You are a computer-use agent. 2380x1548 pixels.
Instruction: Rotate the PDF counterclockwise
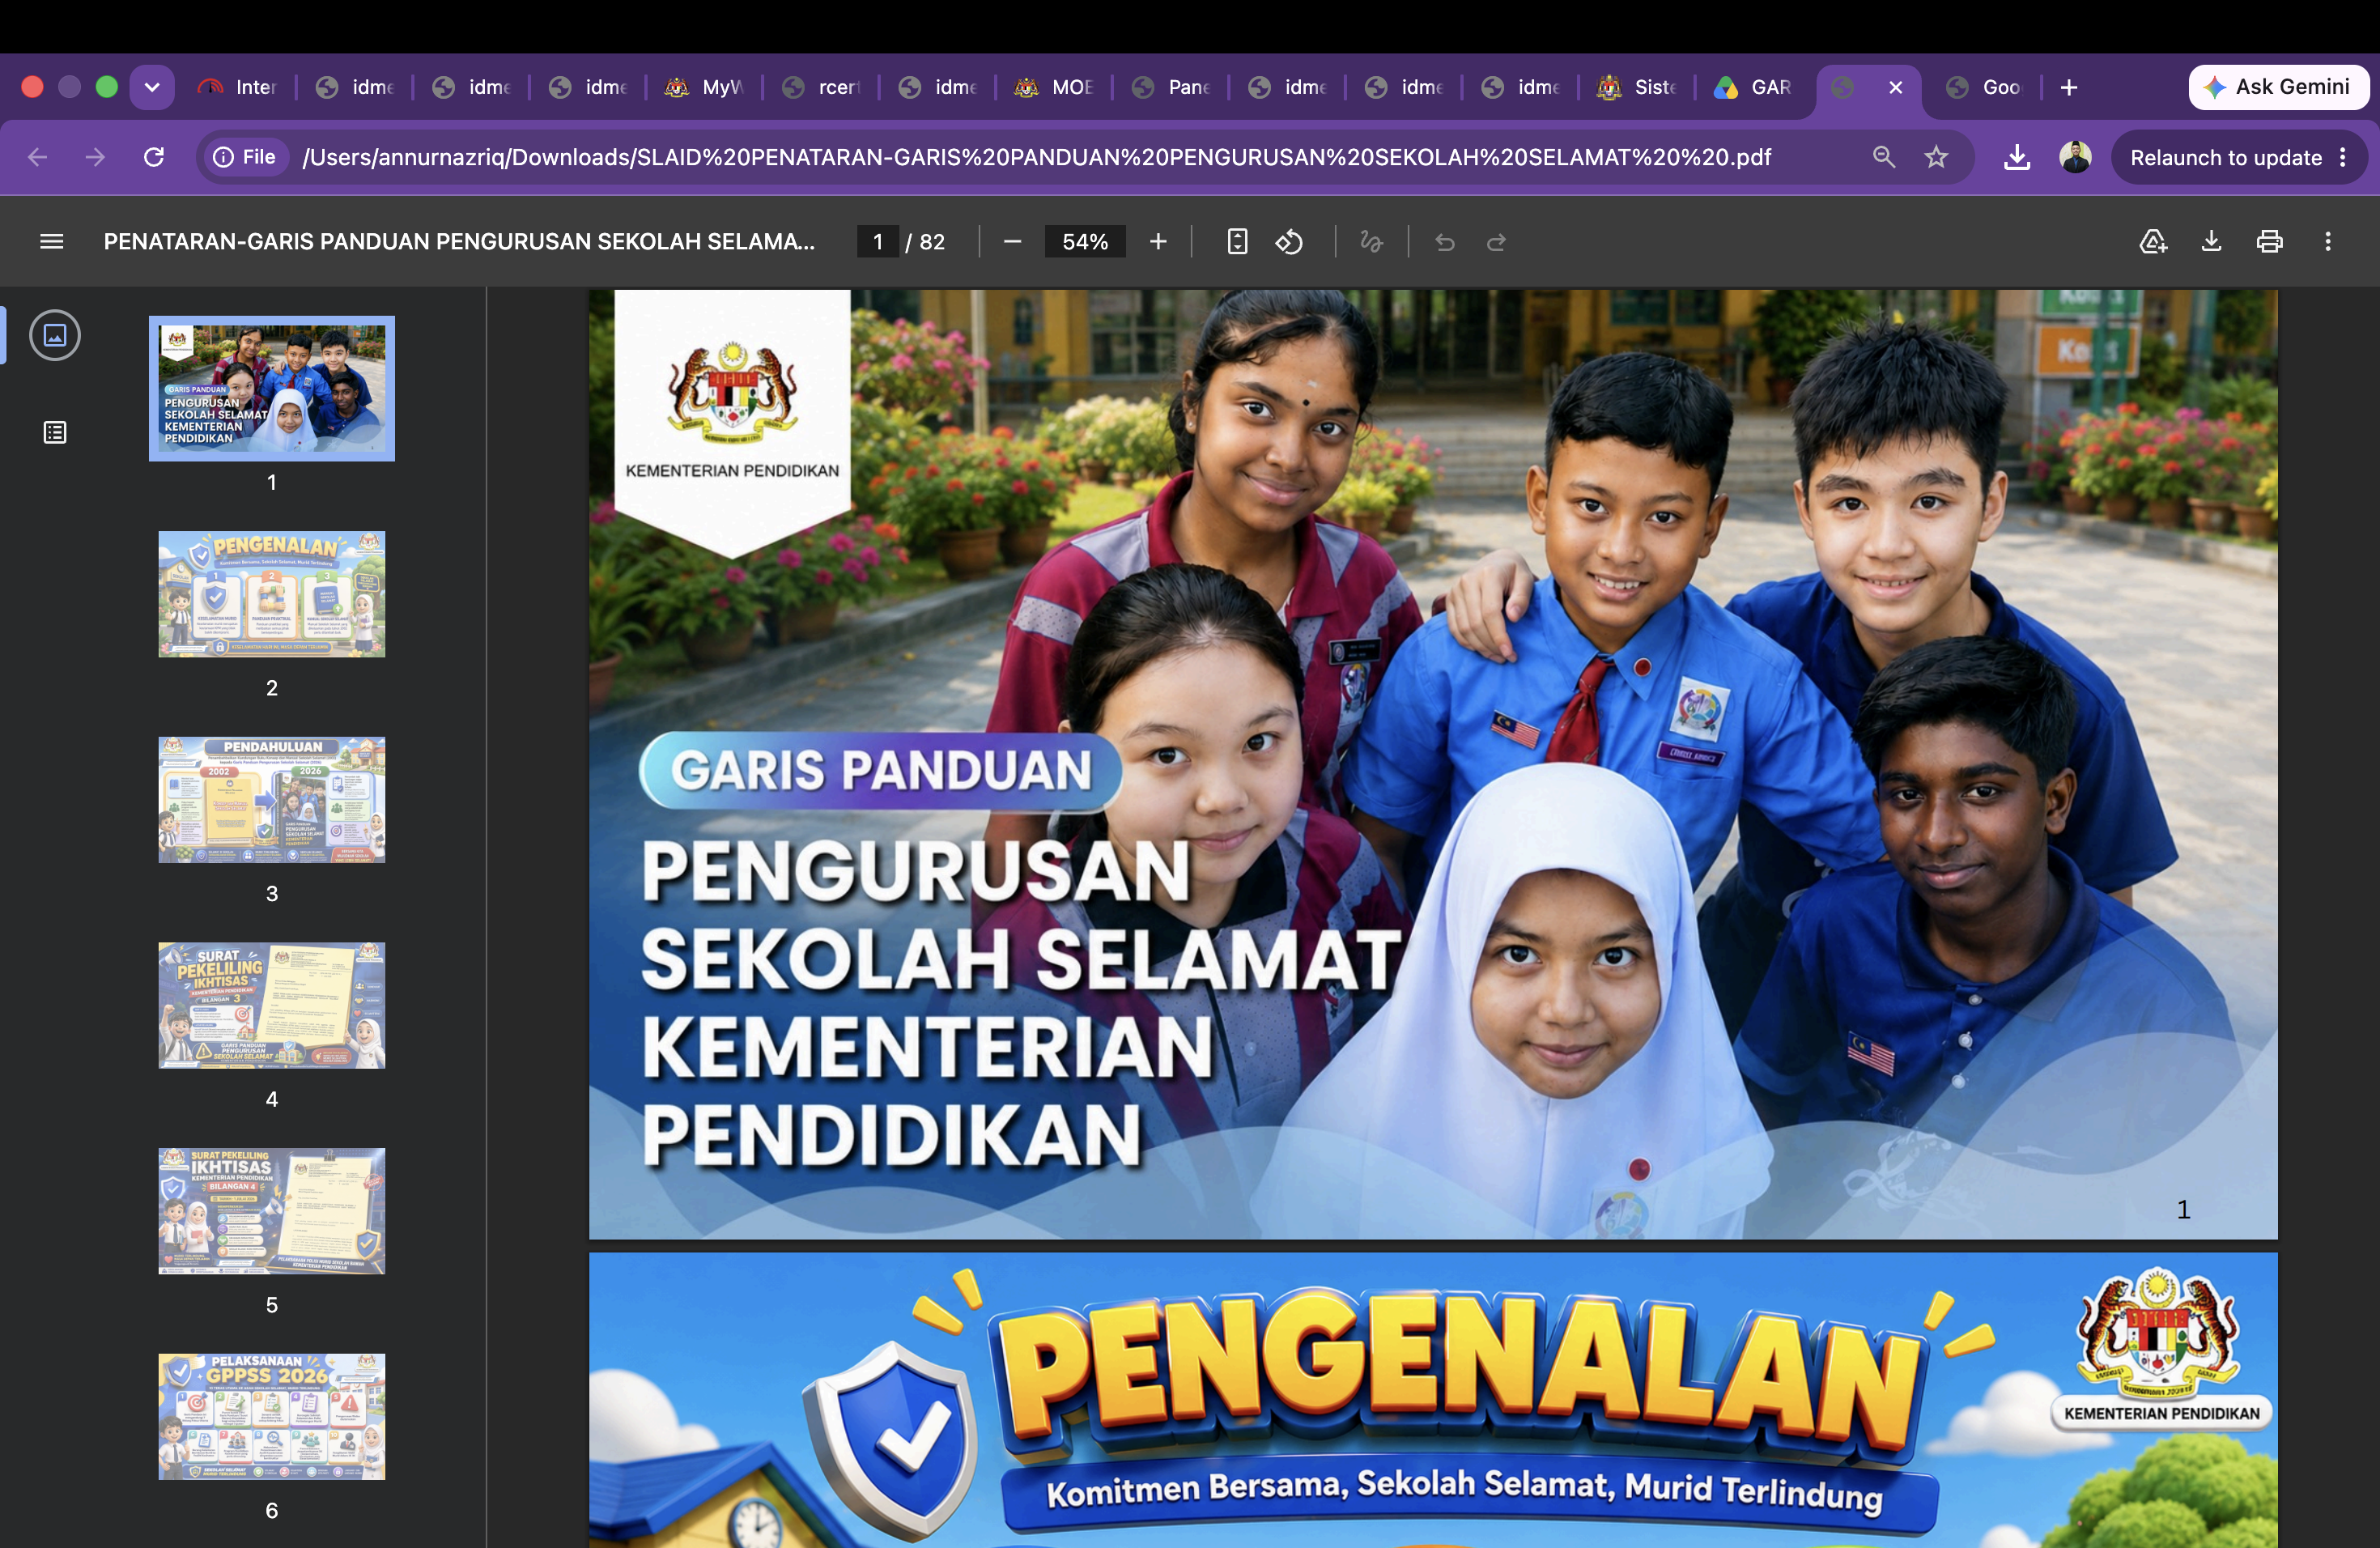click(x=1289, y=241)
